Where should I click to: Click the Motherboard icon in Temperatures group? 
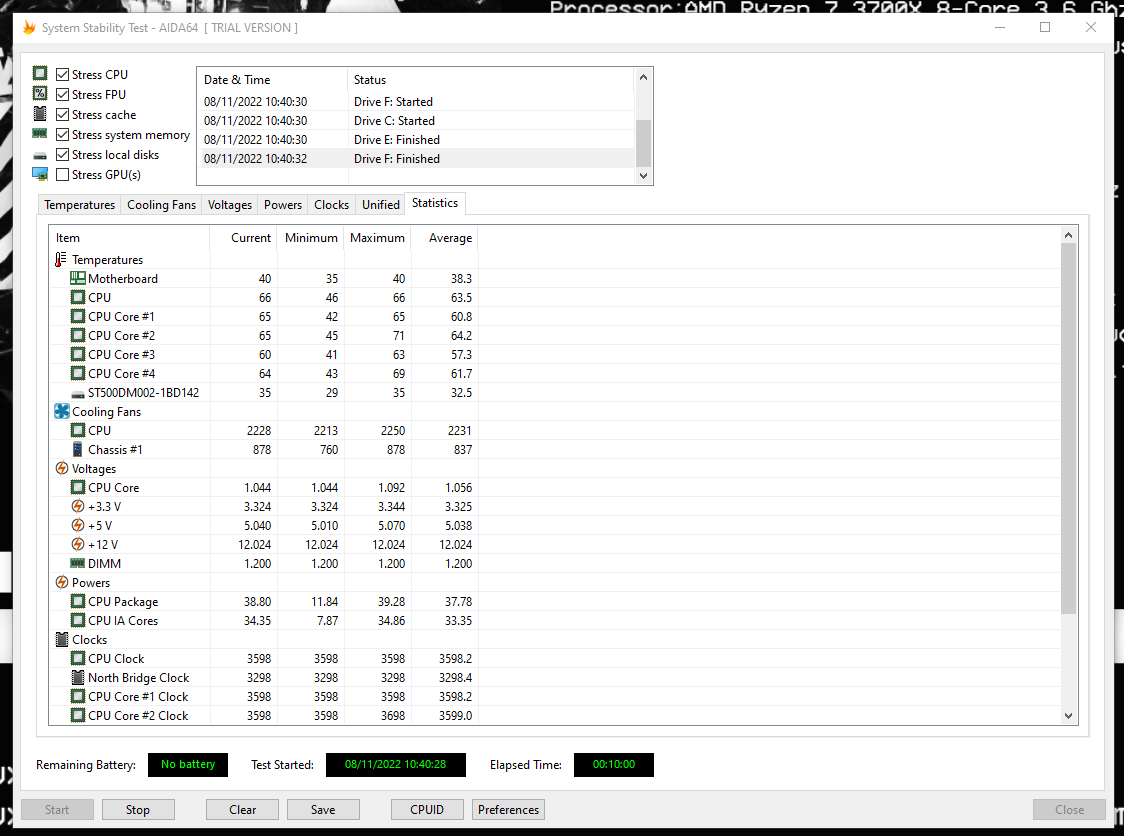click(77, 277)
